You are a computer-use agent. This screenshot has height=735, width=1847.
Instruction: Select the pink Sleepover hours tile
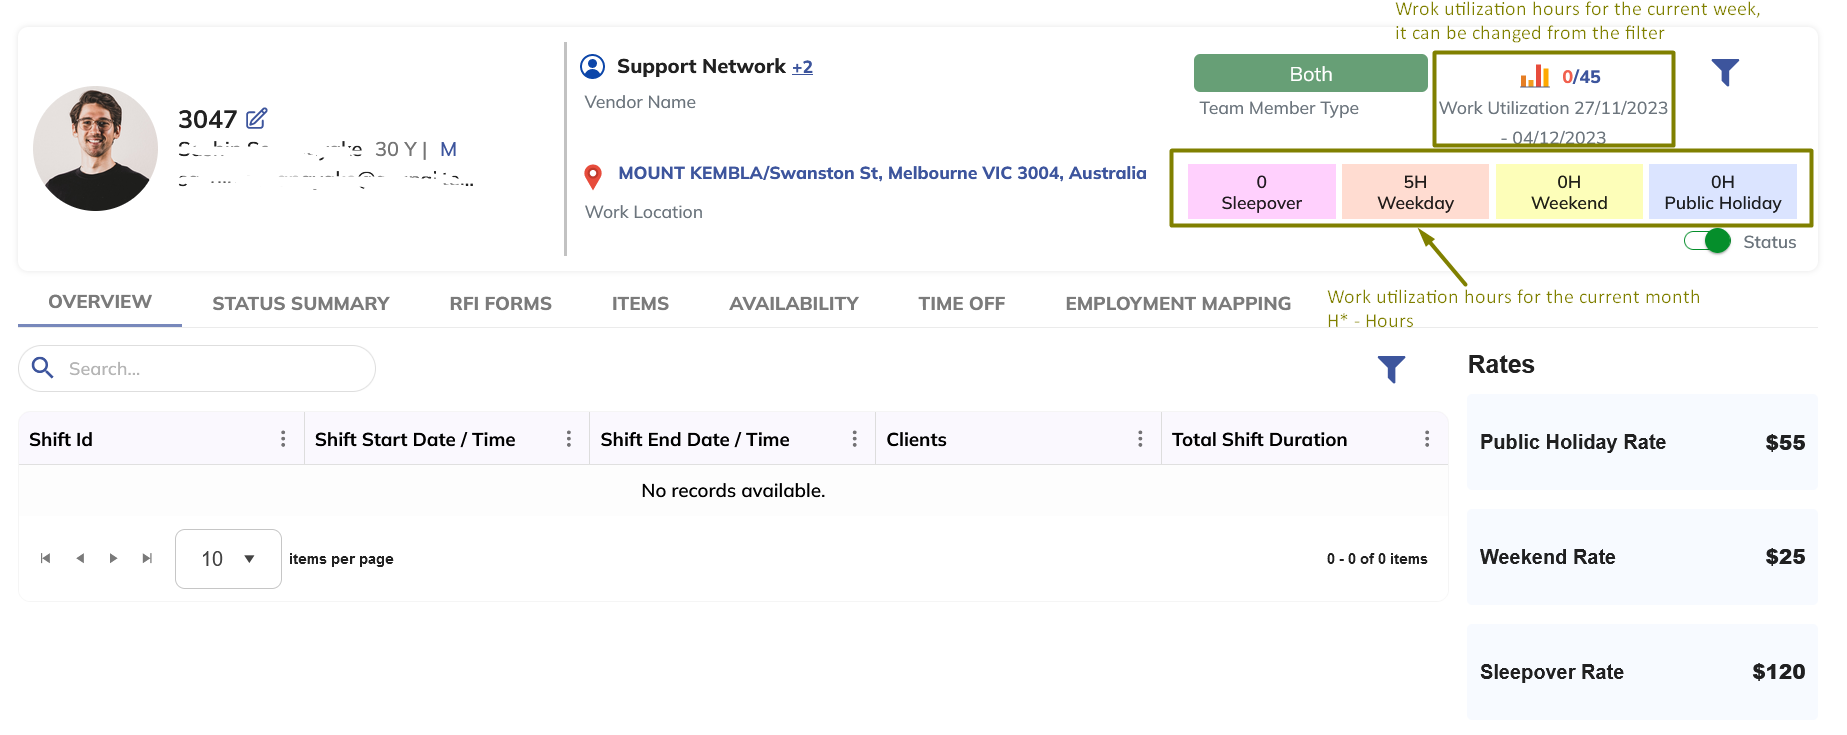click(1261, 192)
